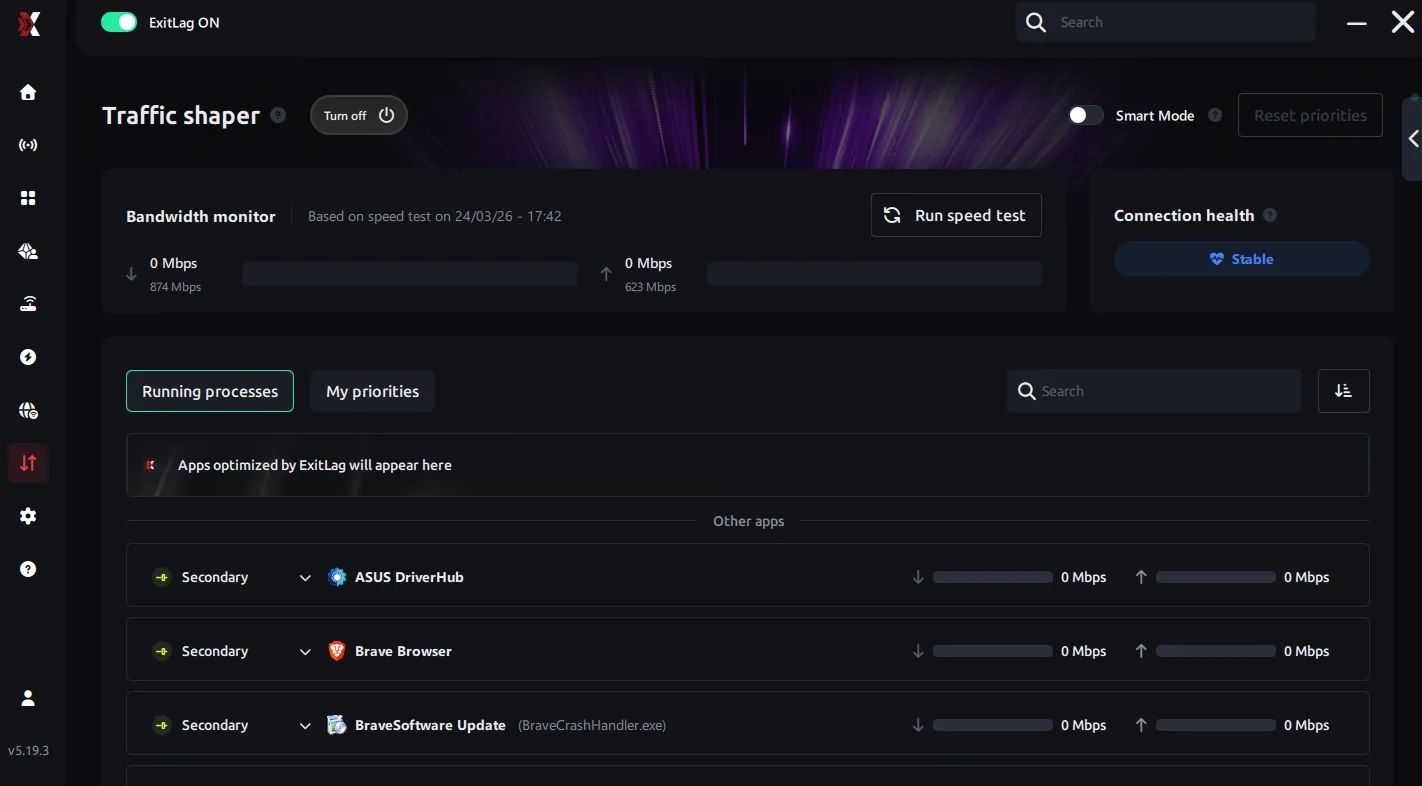1422x786 pixels.
Task: Select the lightning boost sidebar icon
Action: click(x=28, y=357)
